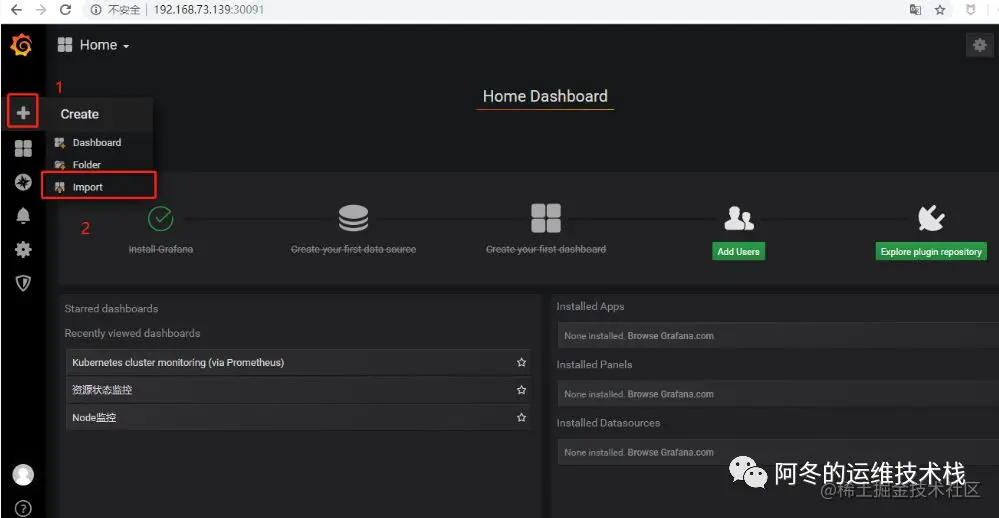Bookmark page with star icon
Screen dimensions: 999x518
pyautogui.click(x=940, y=10)
